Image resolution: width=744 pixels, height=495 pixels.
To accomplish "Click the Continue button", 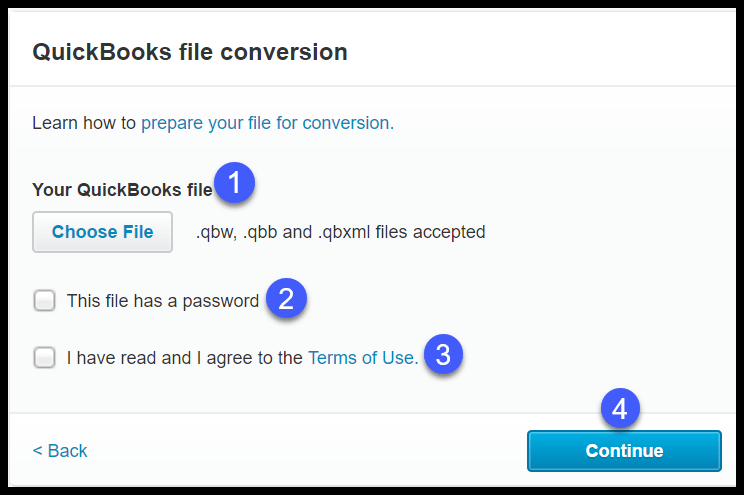I will pos(624,450).
